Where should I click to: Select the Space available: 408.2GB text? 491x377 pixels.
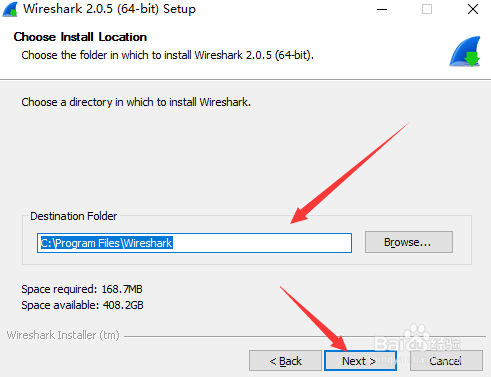(x=82, y=305)
